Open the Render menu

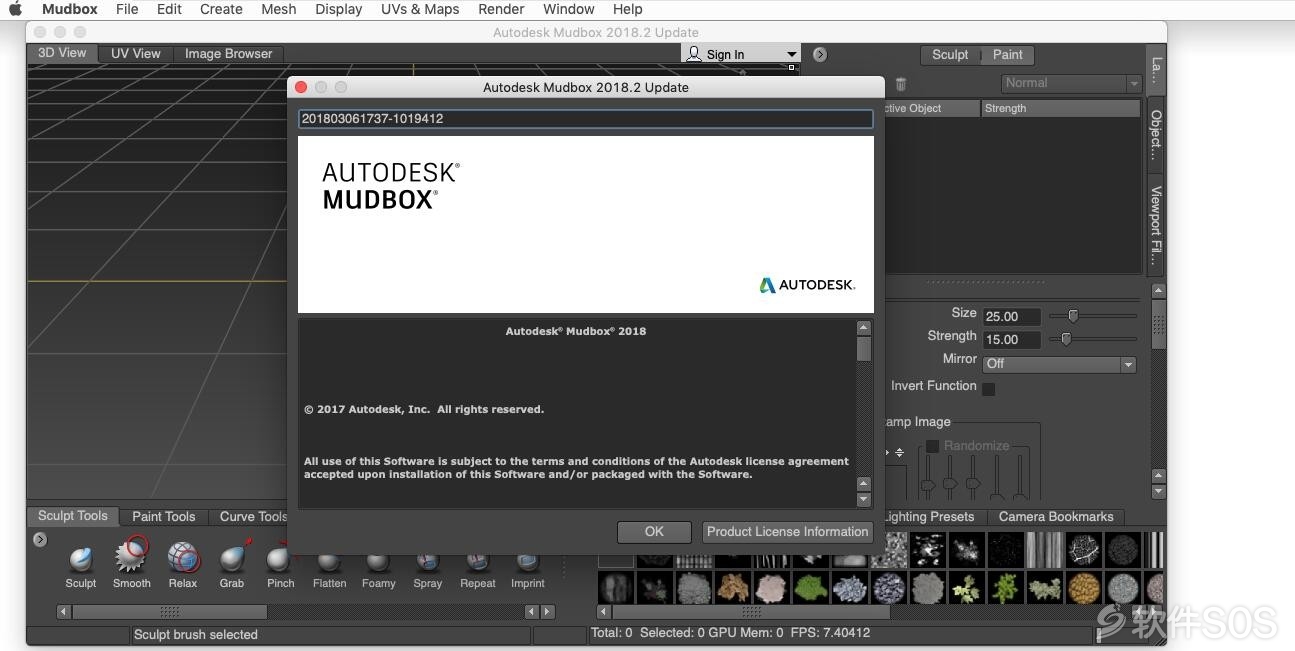point(501,9)
